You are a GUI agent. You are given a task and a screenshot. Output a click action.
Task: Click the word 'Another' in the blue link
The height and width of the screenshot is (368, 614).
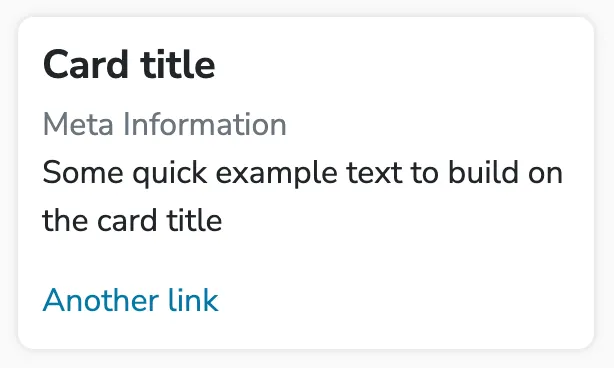(101, 300)
